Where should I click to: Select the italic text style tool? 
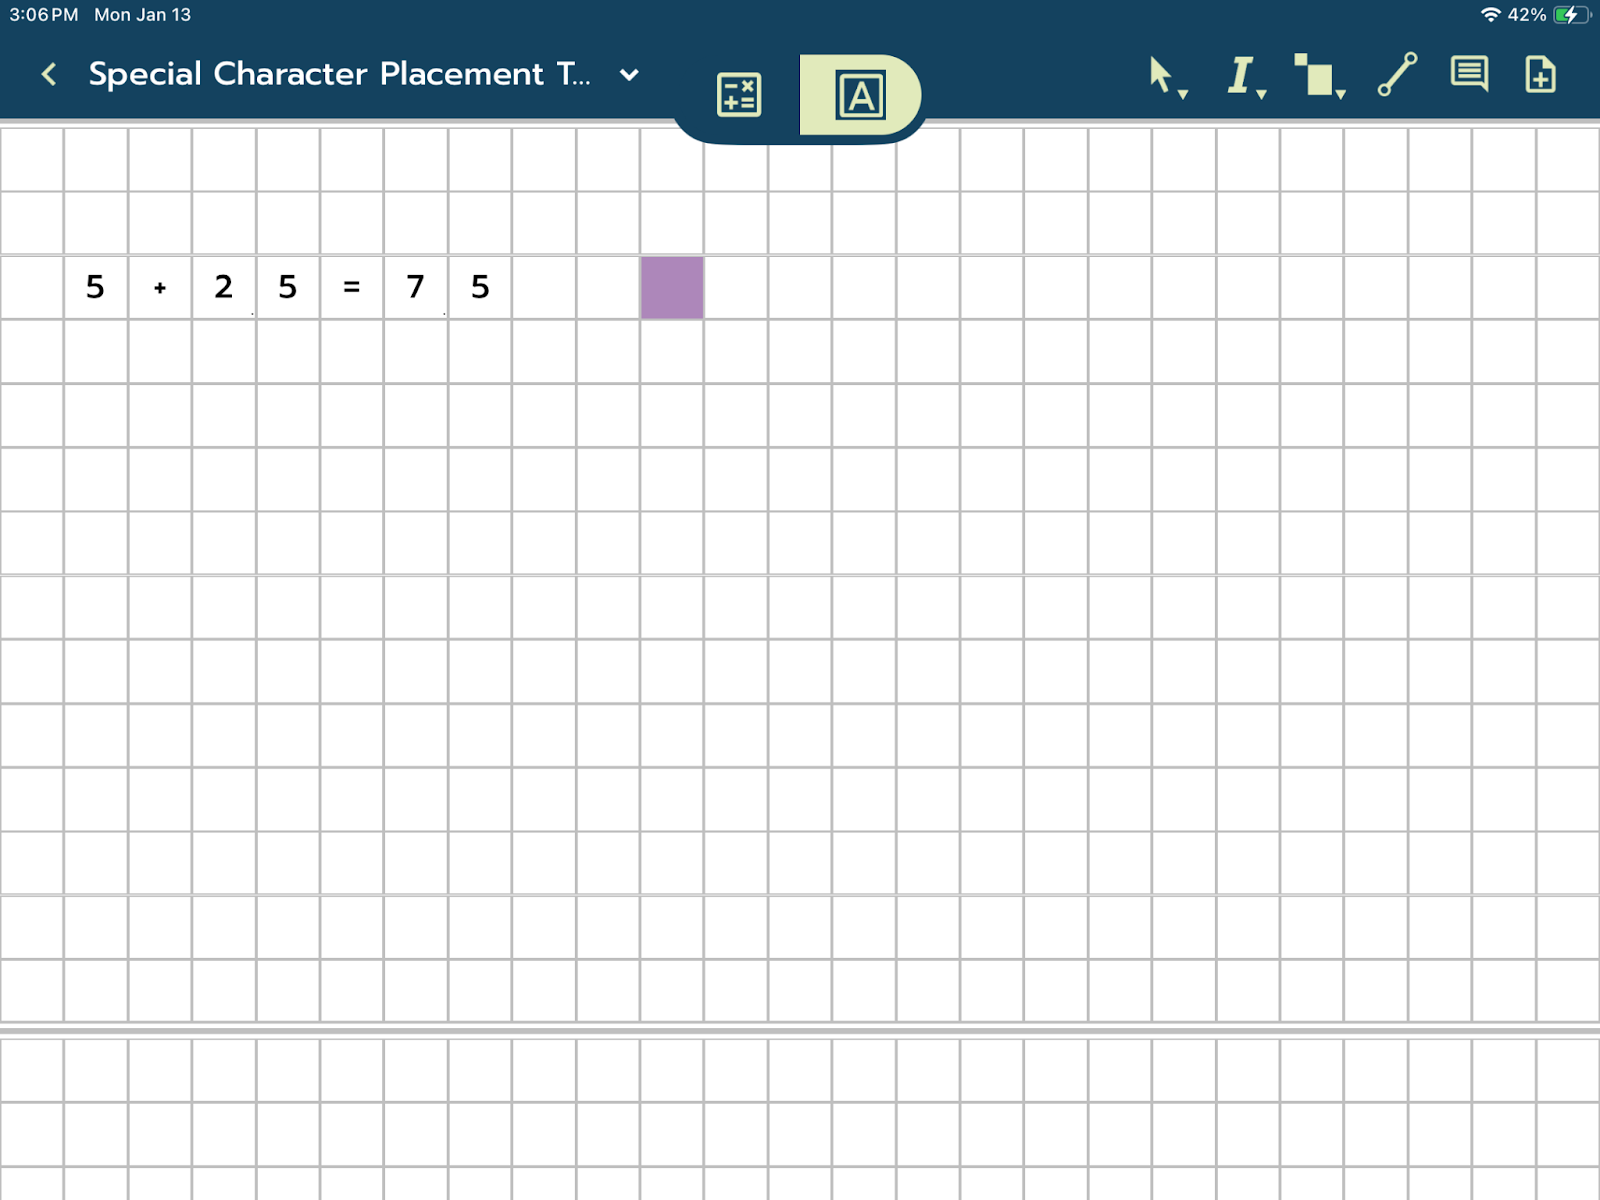(x=1240, y=74)
